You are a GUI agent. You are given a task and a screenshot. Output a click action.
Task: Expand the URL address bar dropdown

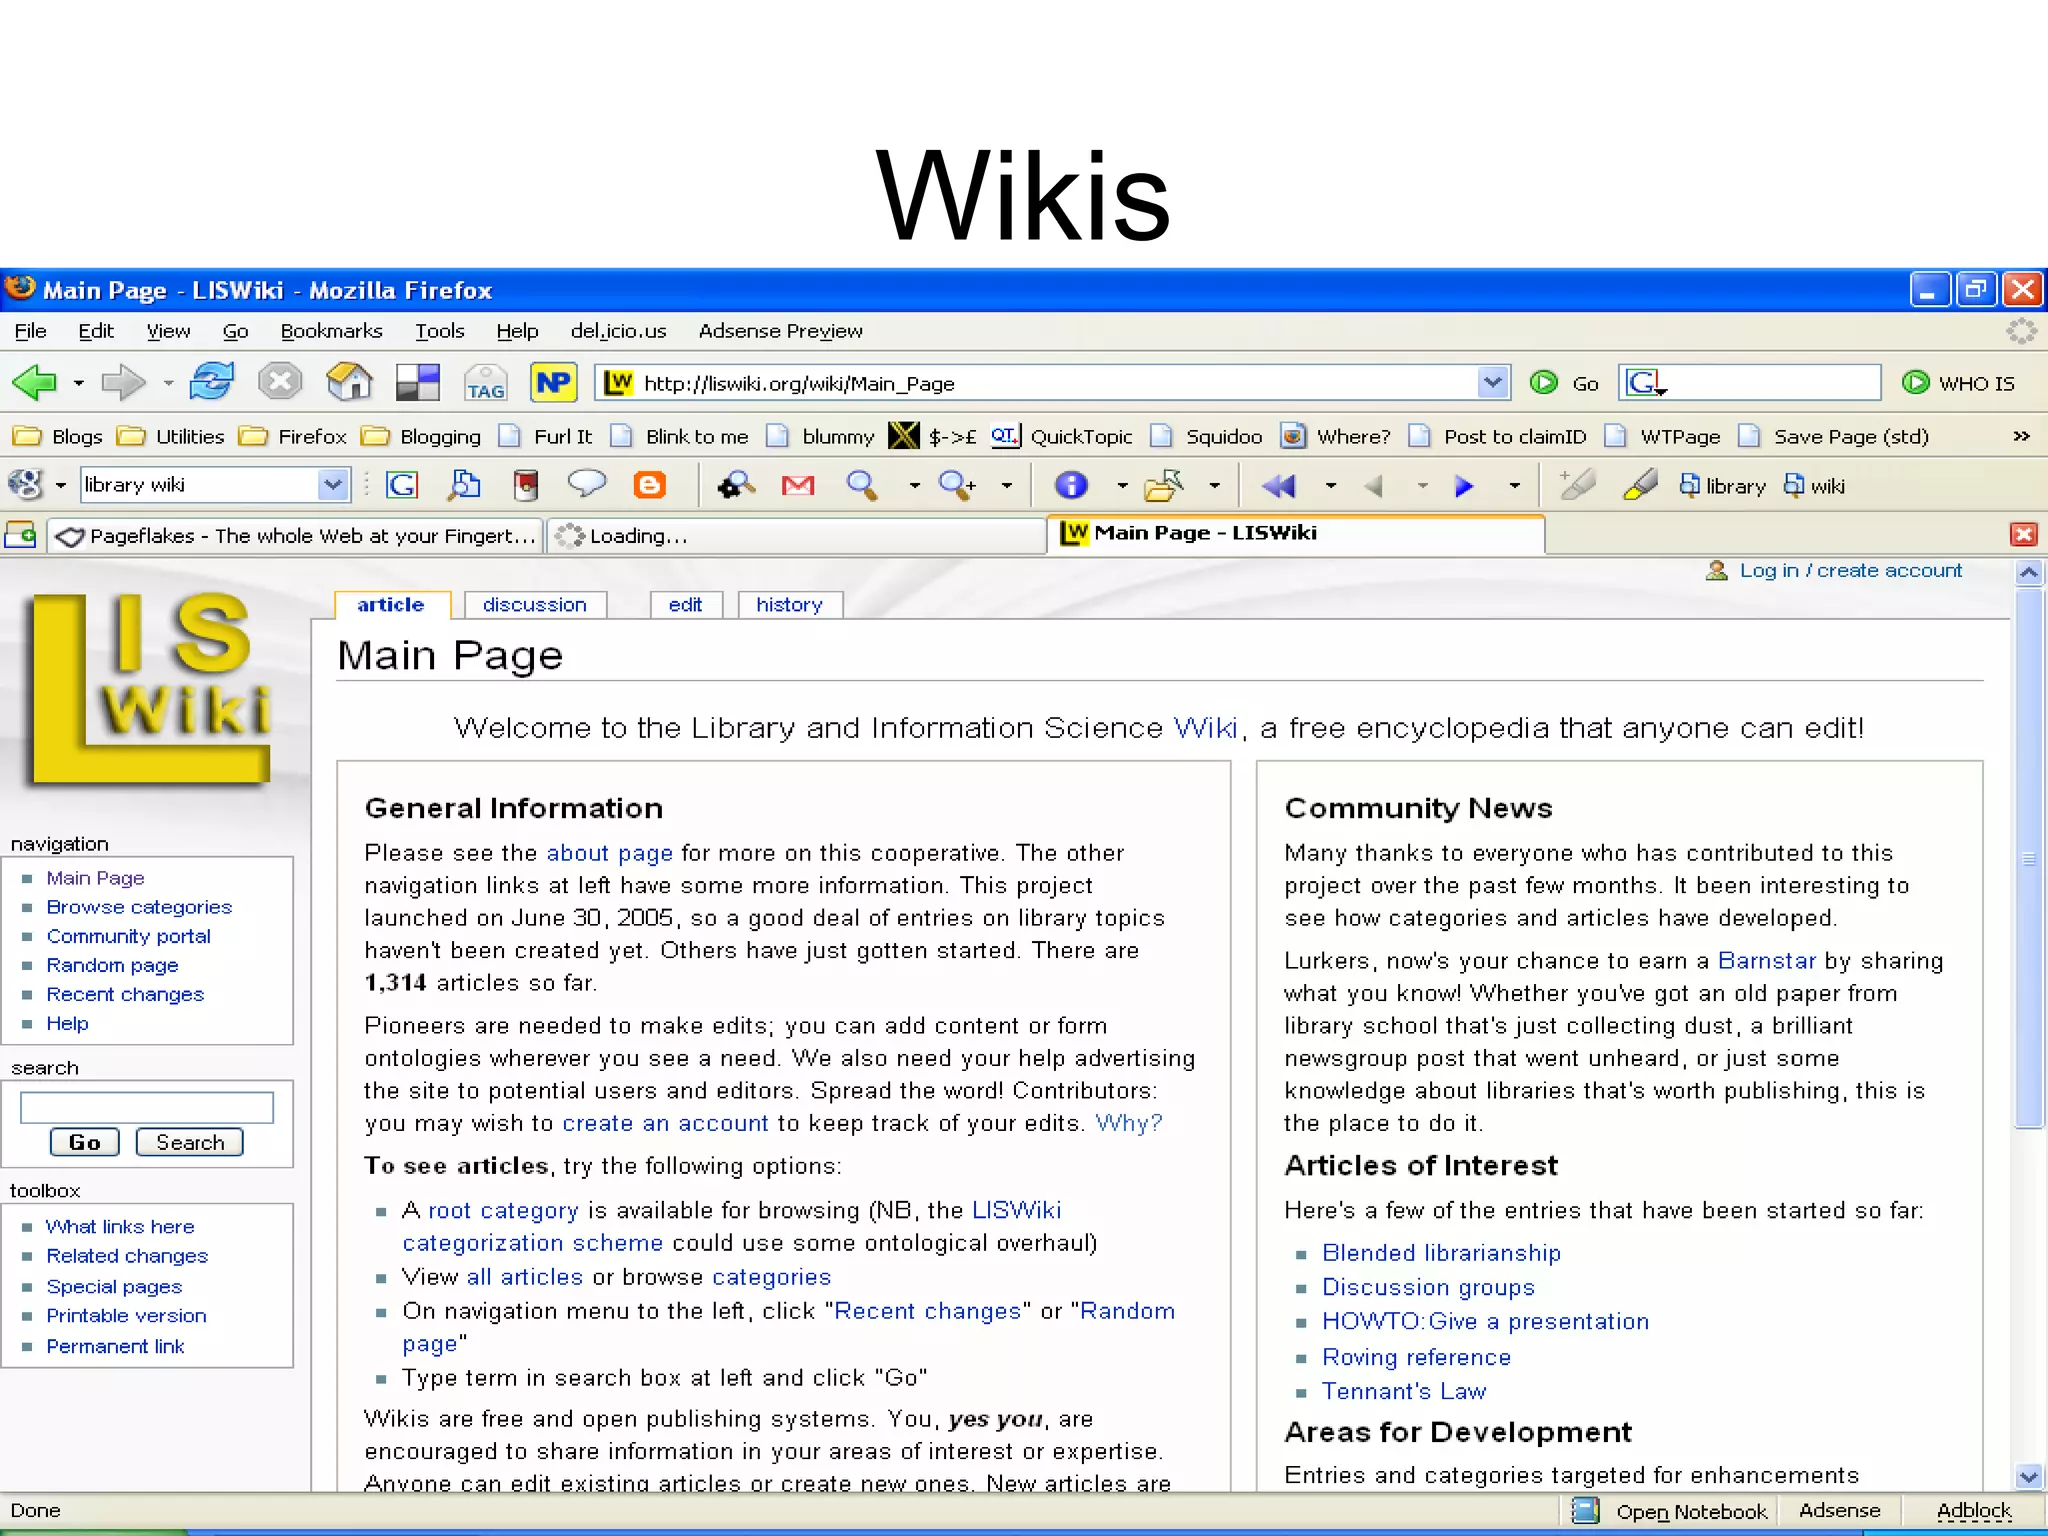coord(1492,382)
